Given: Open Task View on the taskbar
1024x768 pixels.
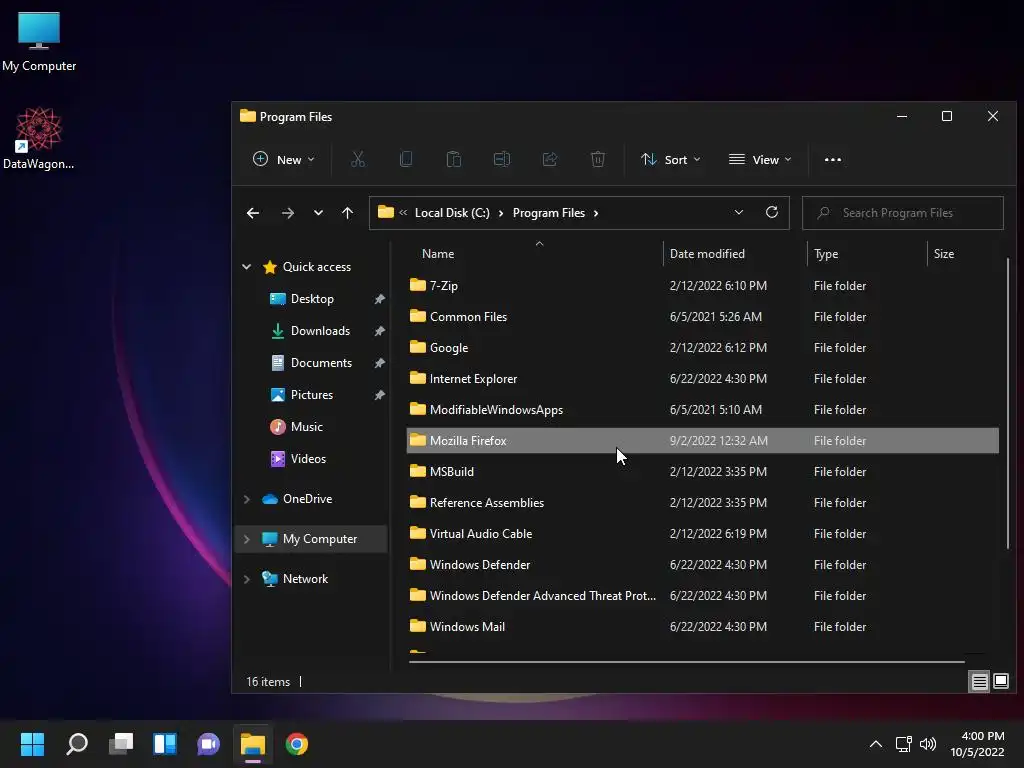Looking at the screenshot, I should click(121, 744).
